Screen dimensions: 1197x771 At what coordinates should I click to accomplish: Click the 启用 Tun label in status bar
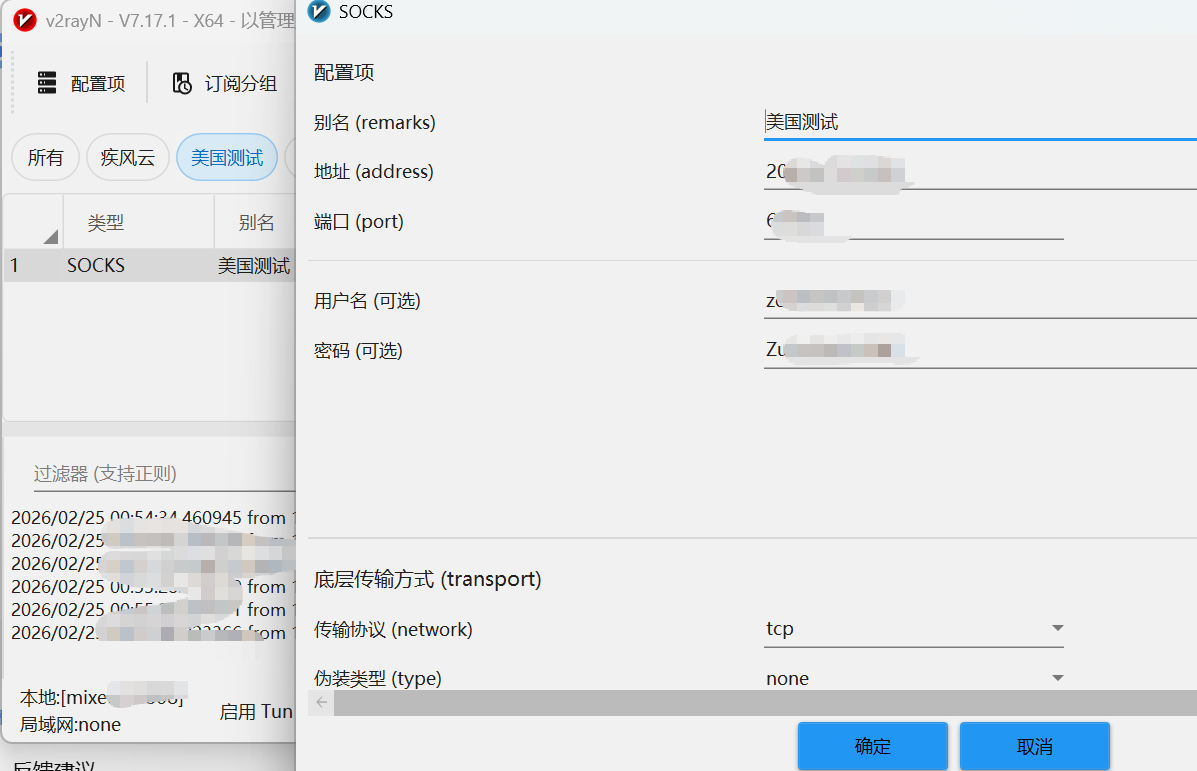[x=256, y=711]
